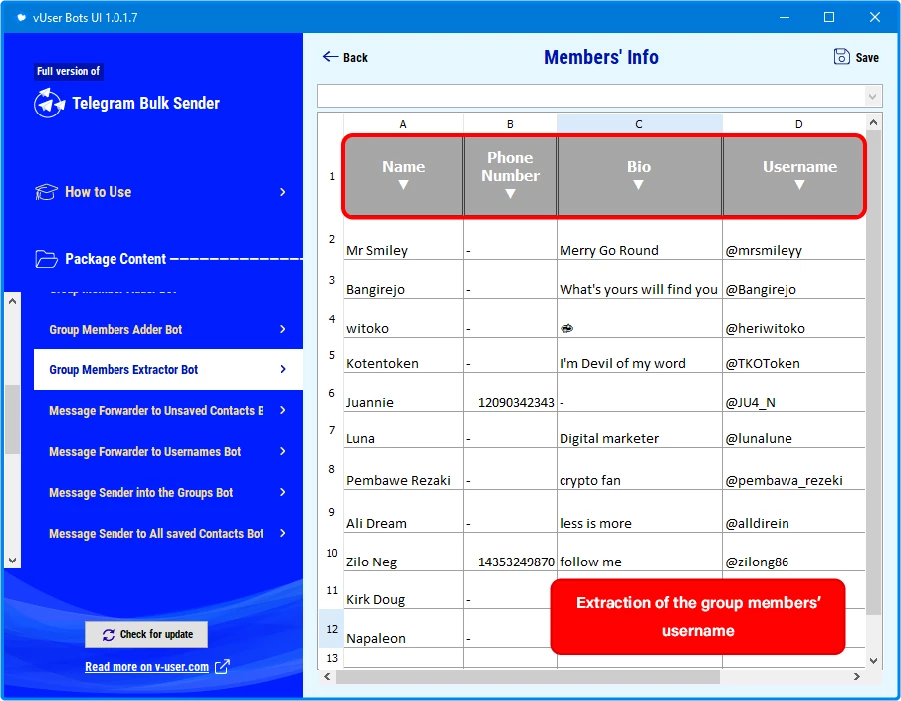Open the Name column filter arrow

[x=403, y=185]
